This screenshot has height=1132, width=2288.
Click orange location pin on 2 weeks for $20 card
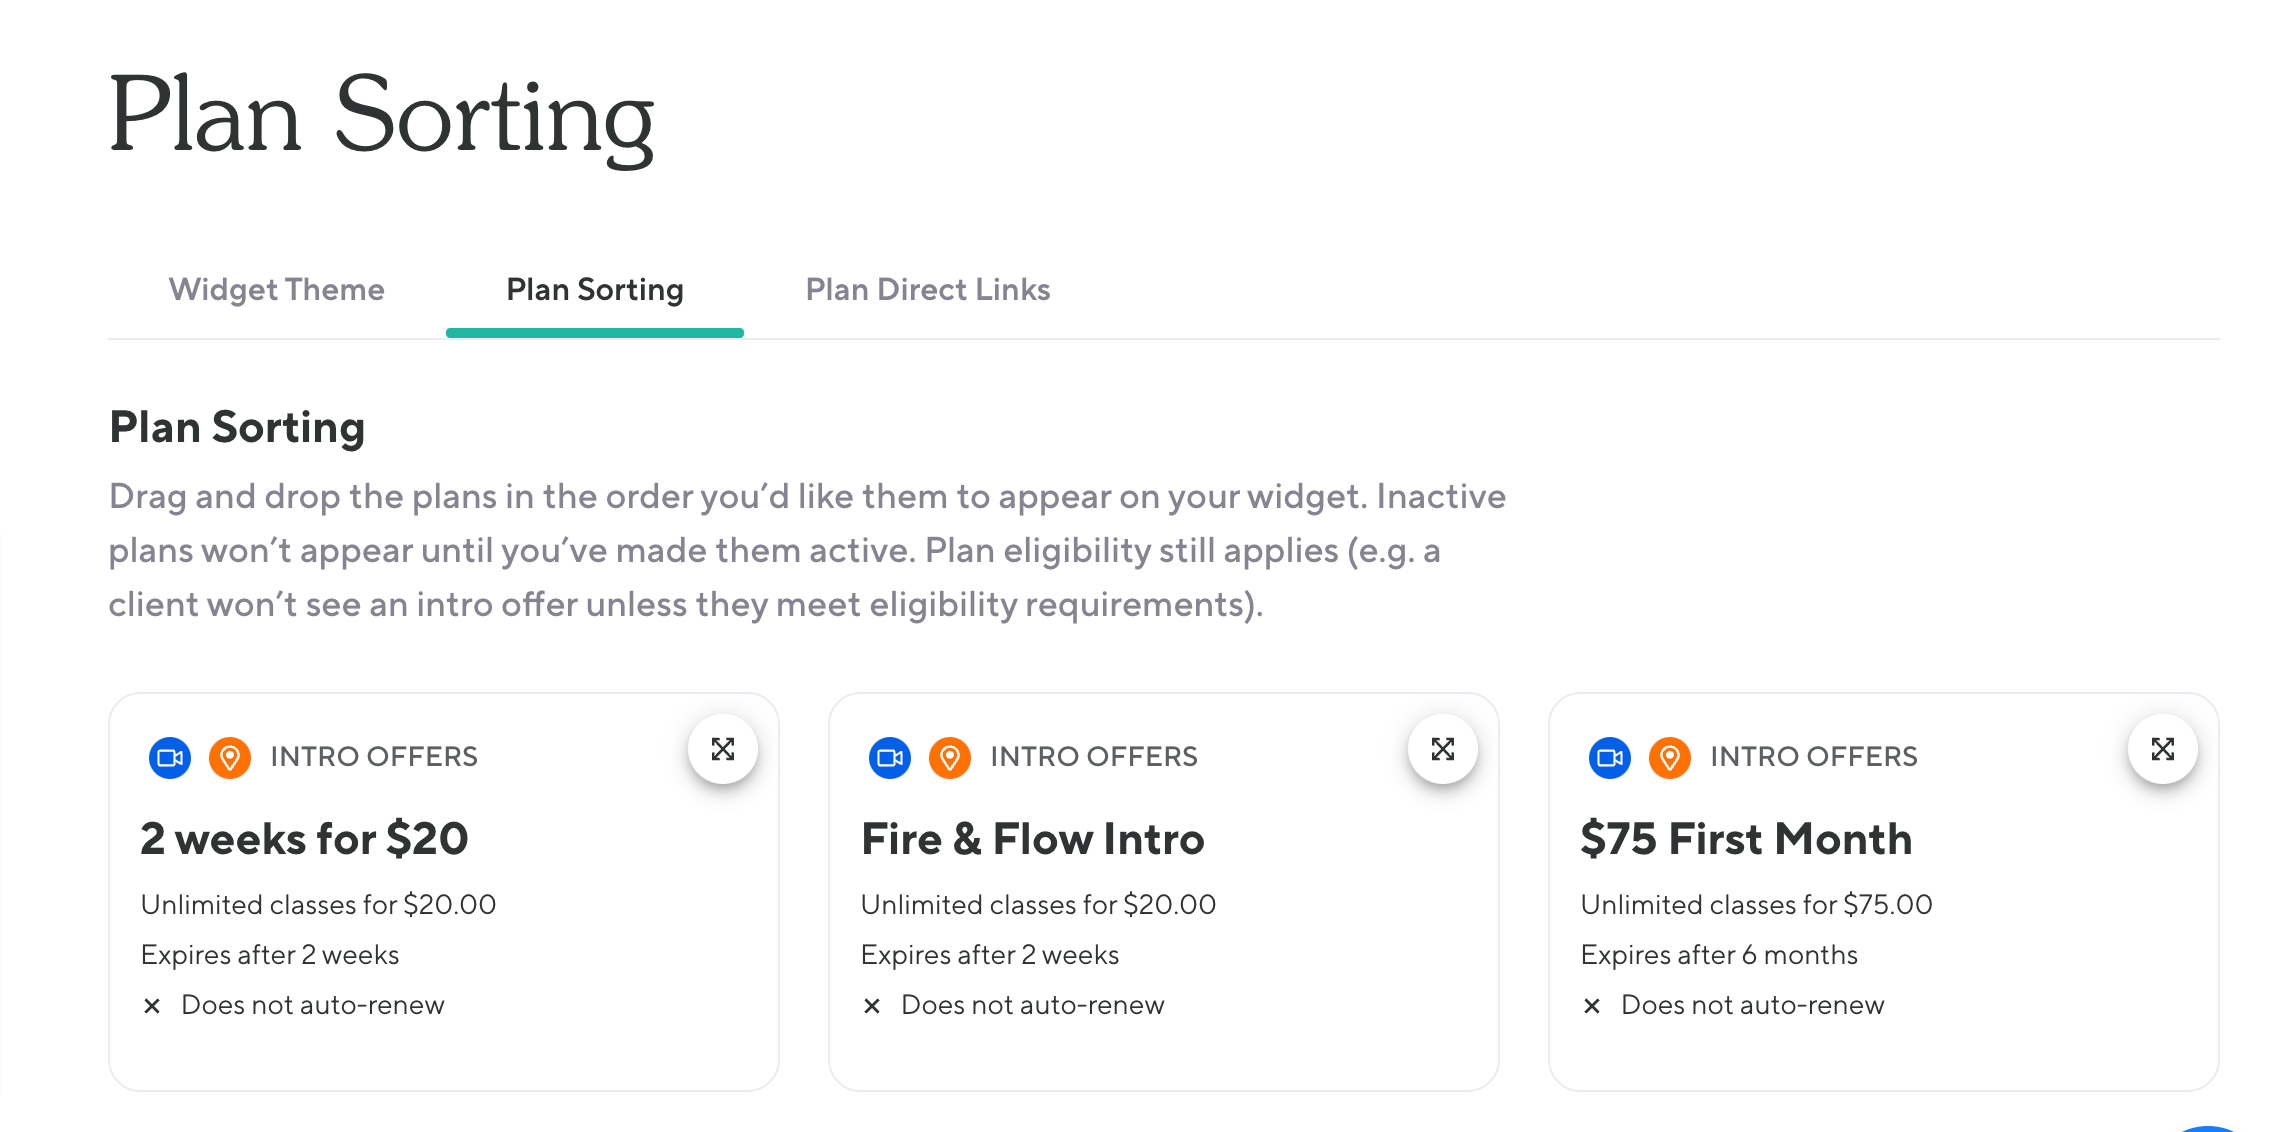click(230, 757)
